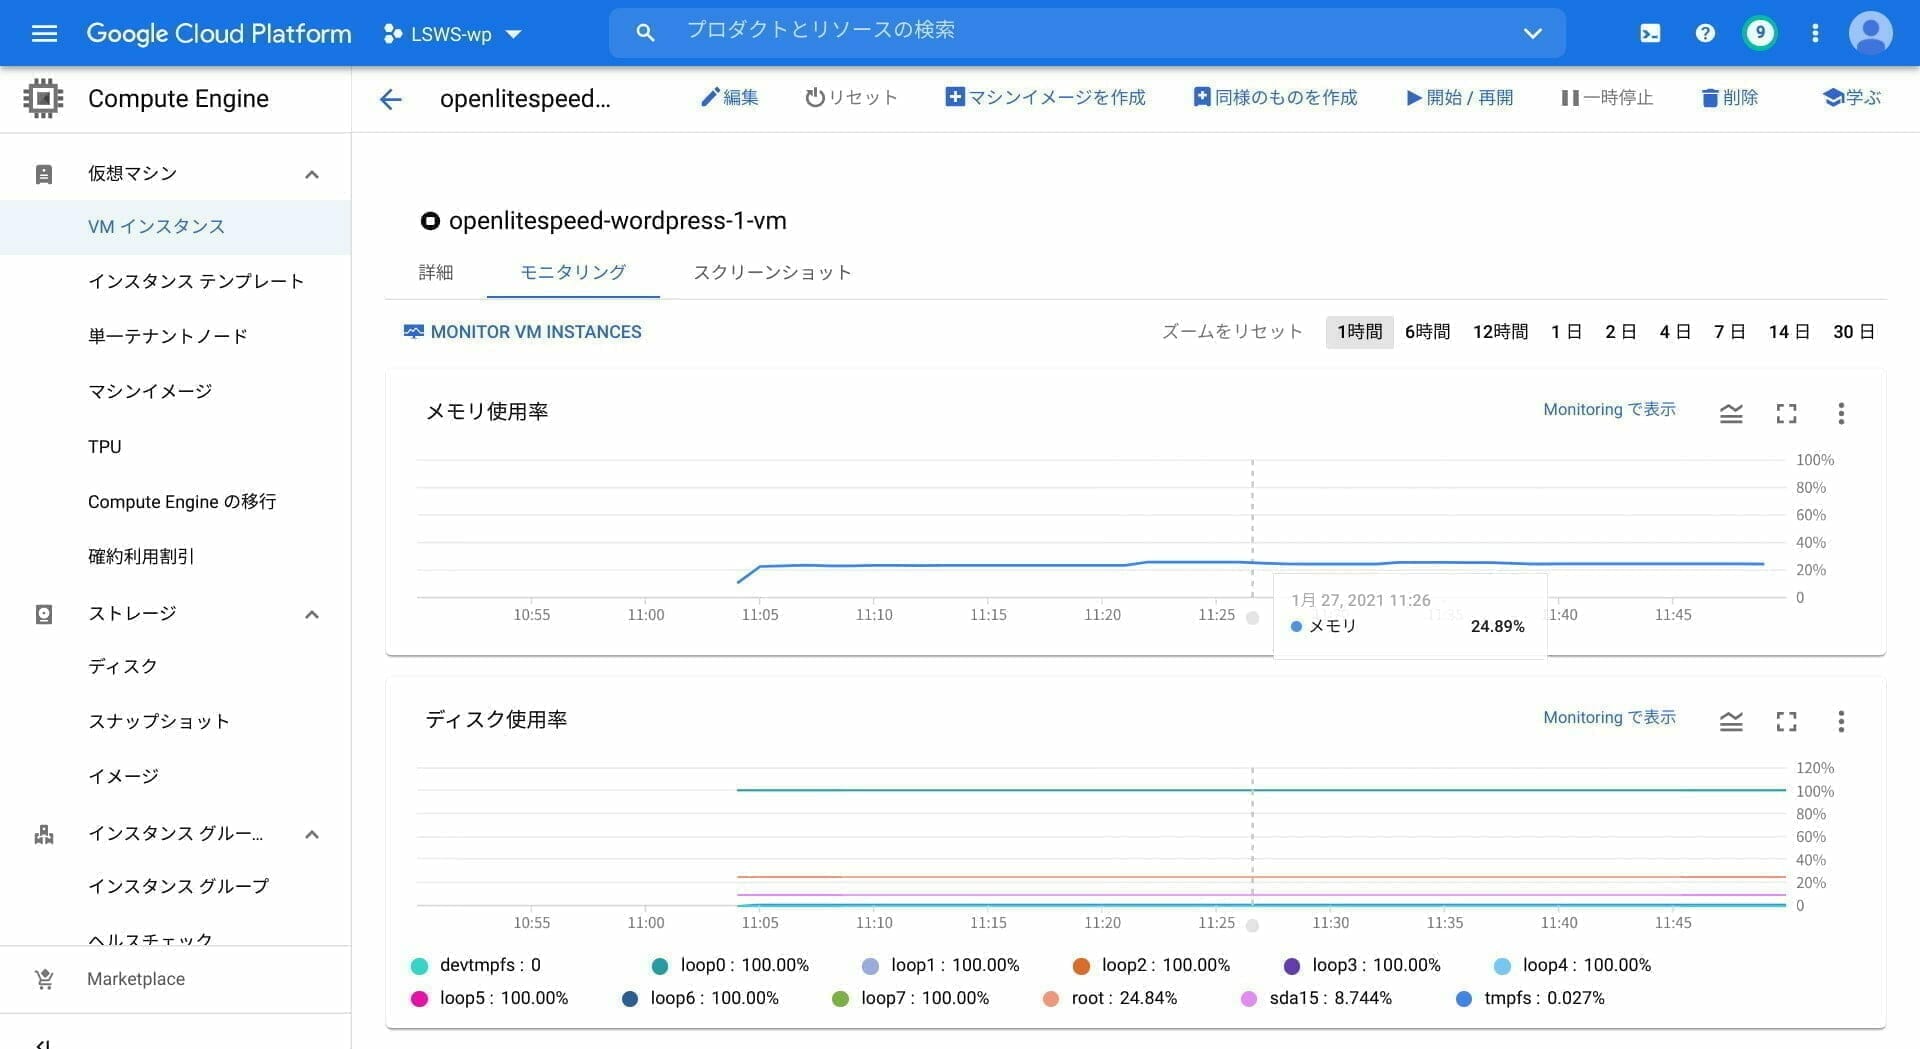Click the 開始 / 再開 button
The width and height of the screenshot is (1920, 1049).
tap(1459, 97)
